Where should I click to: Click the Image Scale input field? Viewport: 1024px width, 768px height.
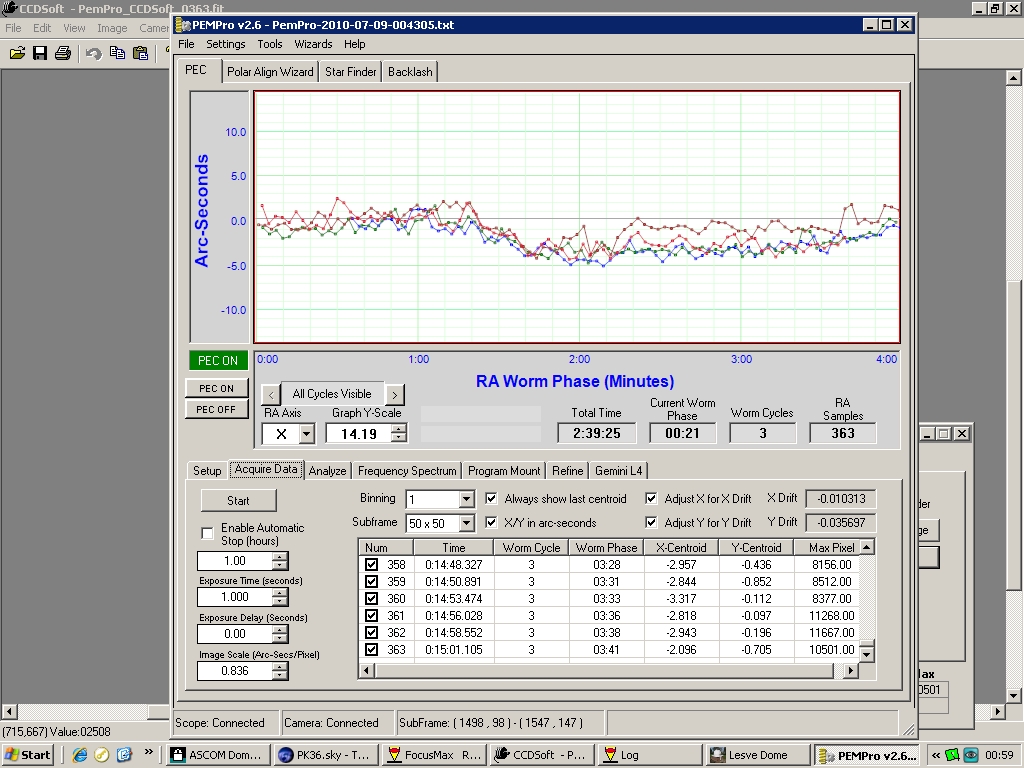coord(235,671)
